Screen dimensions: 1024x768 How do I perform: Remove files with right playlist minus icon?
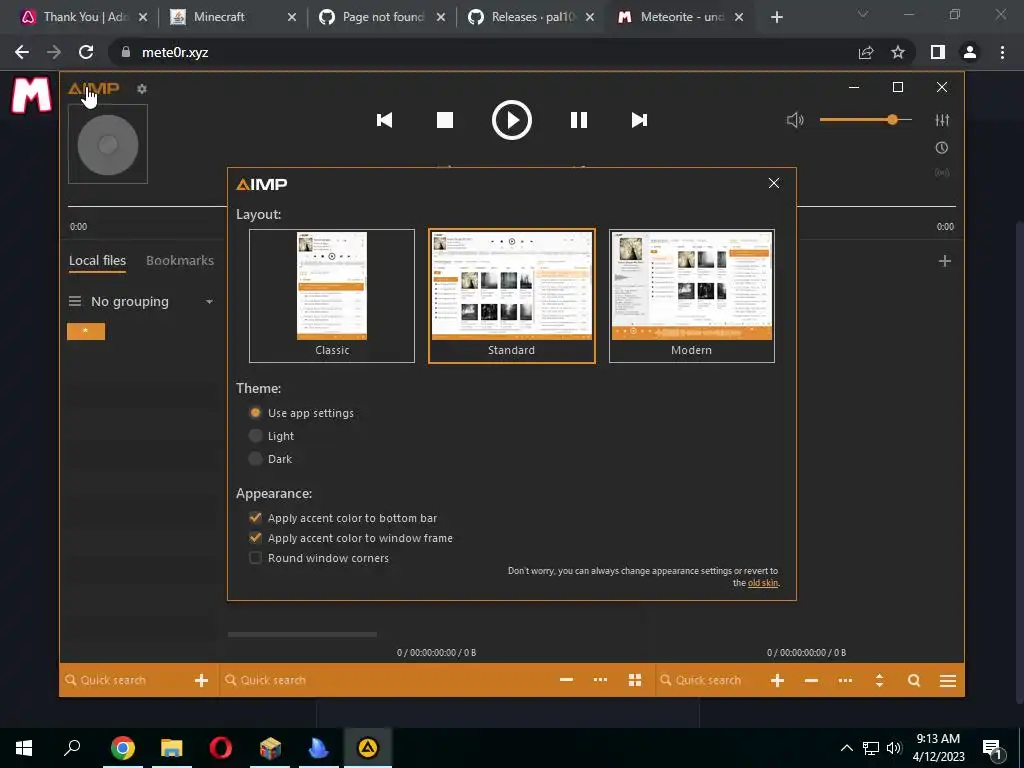pyautogui.click(x=811, y=680)
